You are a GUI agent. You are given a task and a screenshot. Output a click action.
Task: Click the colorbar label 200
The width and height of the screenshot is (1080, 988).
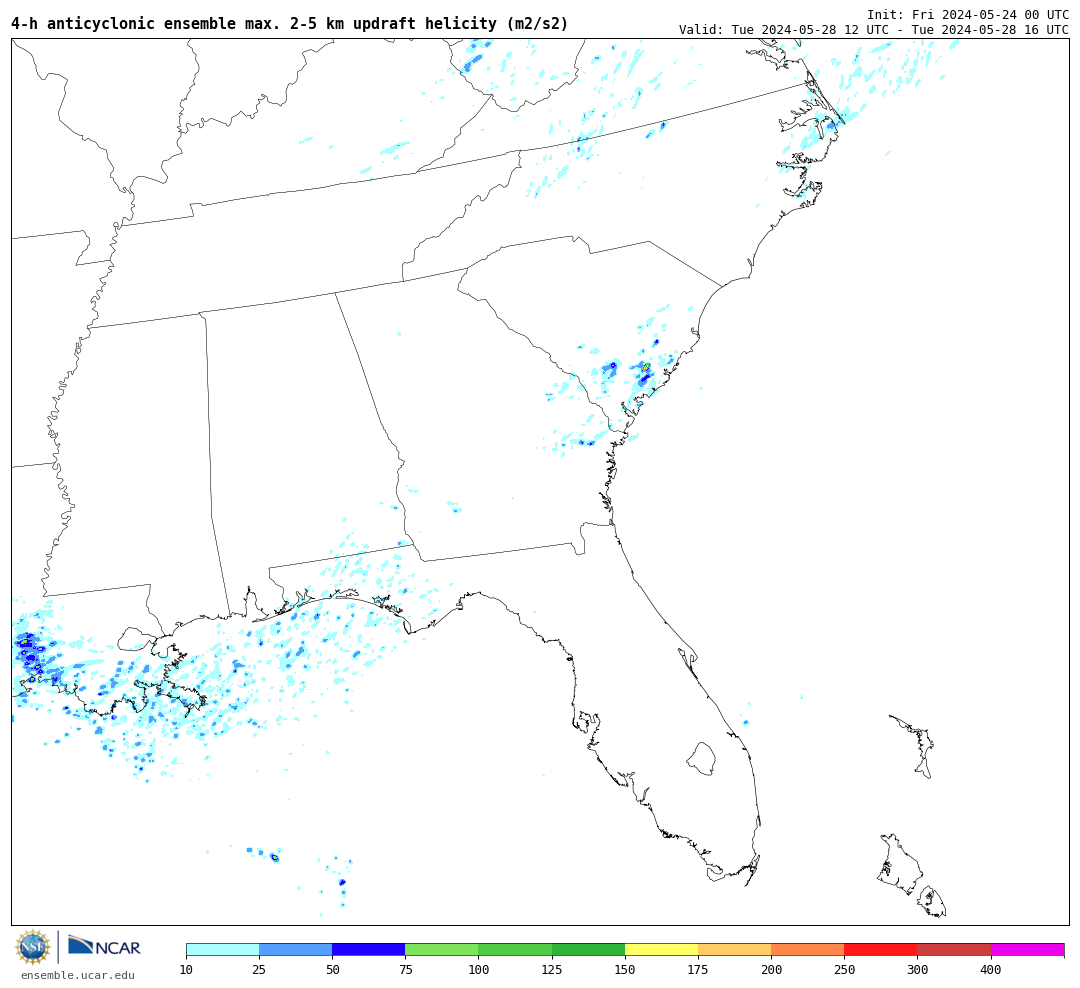[x=771, y=969]
